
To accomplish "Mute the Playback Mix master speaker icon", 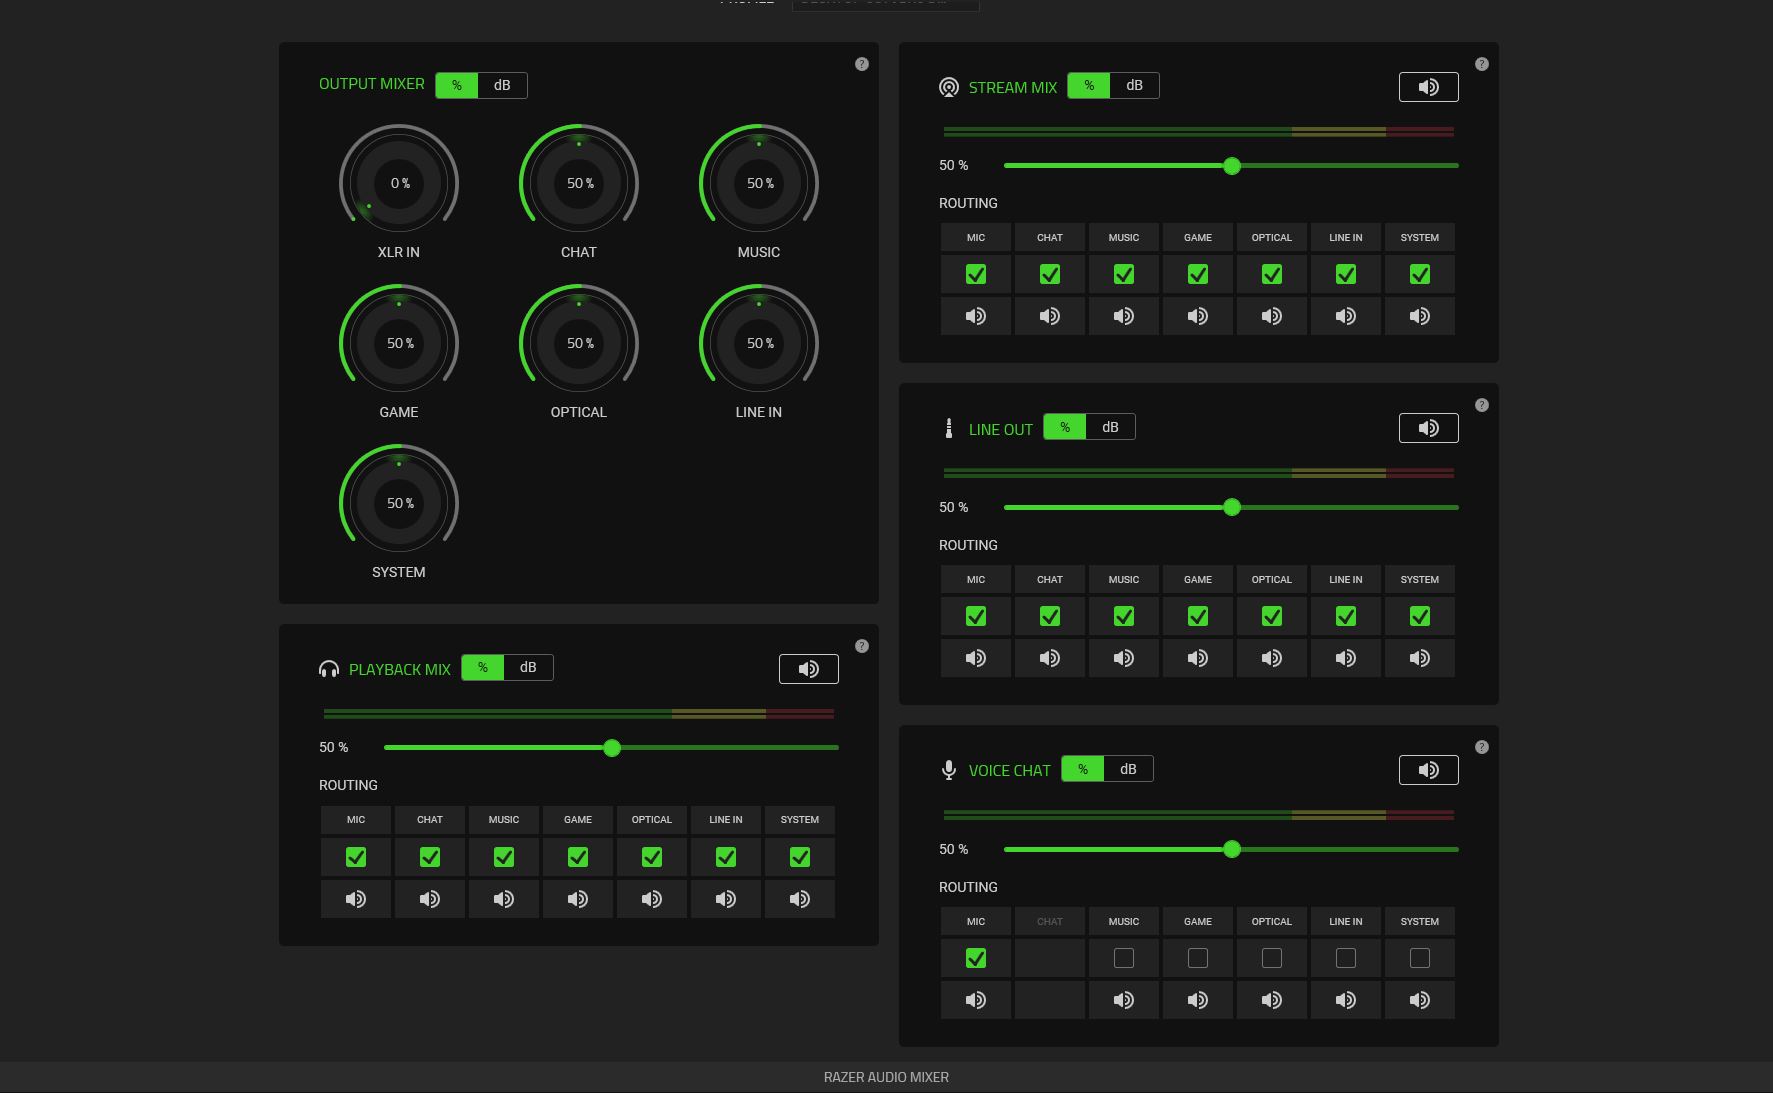I will (x=808, y=668).
